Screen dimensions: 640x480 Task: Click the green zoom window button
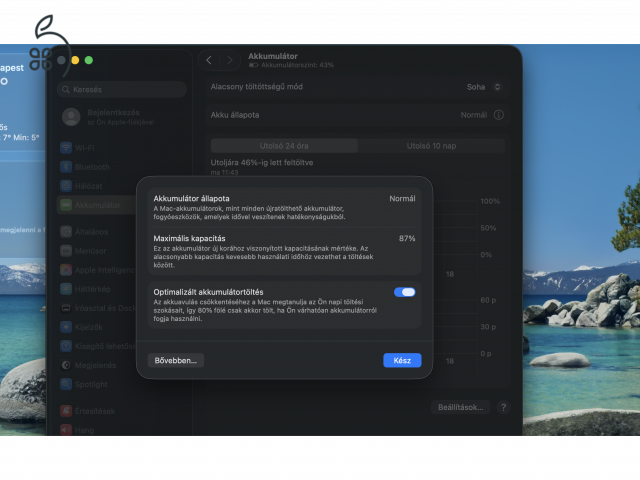coord(89,60)
